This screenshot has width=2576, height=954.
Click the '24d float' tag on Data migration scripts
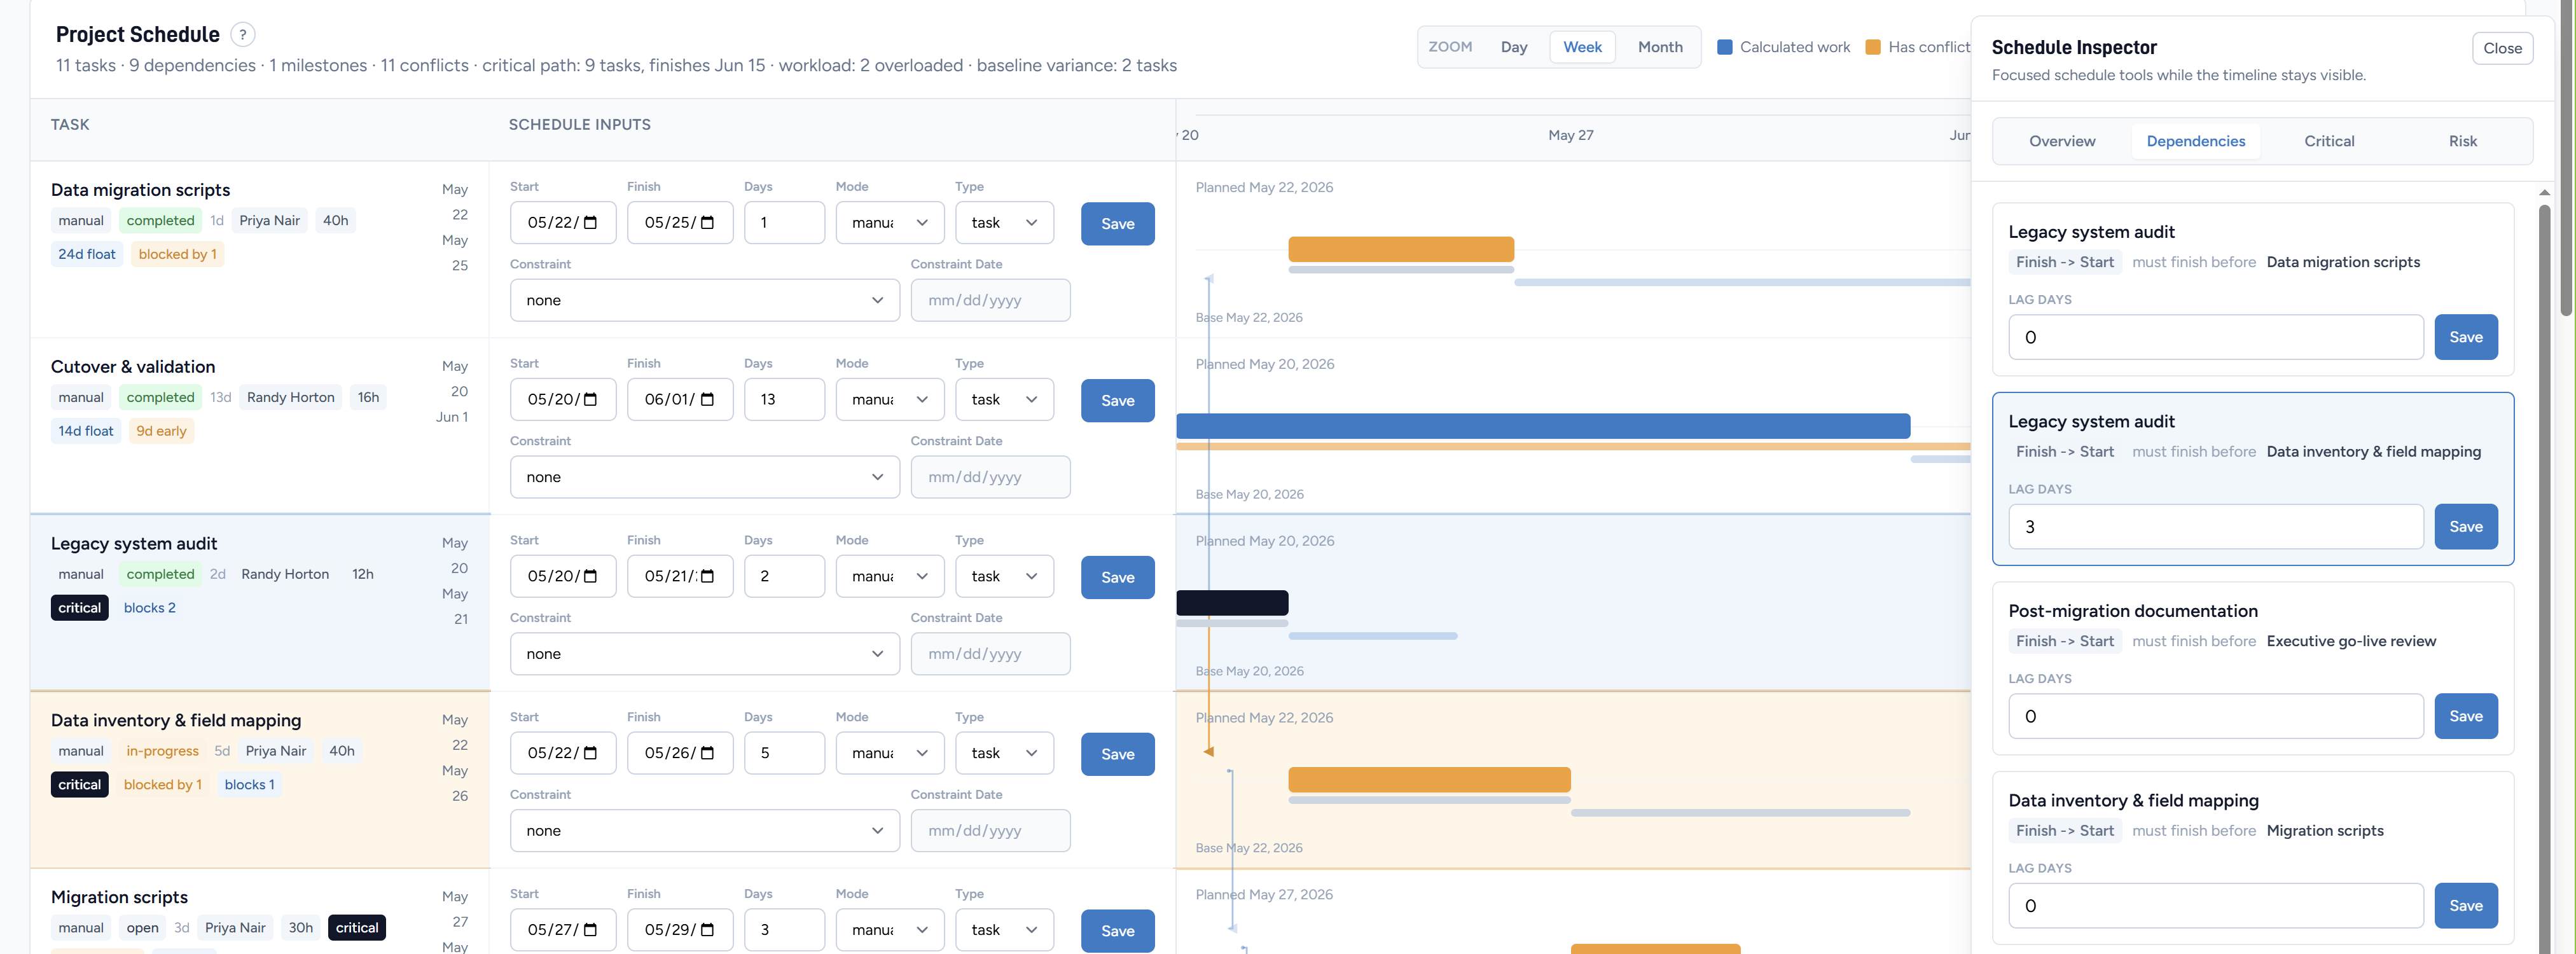pyautogui.click(x=87, y=254)
